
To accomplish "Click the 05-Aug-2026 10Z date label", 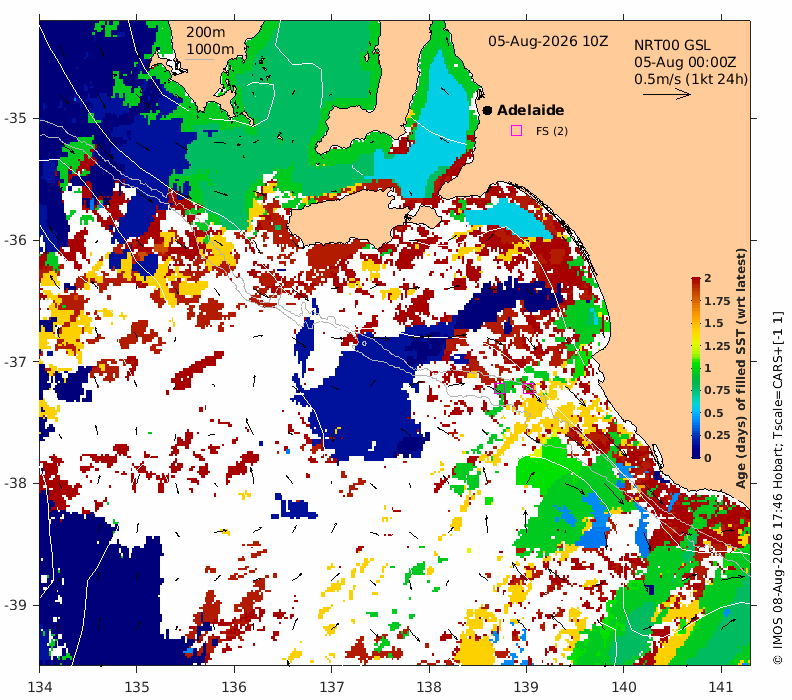I will coord(548,41).
